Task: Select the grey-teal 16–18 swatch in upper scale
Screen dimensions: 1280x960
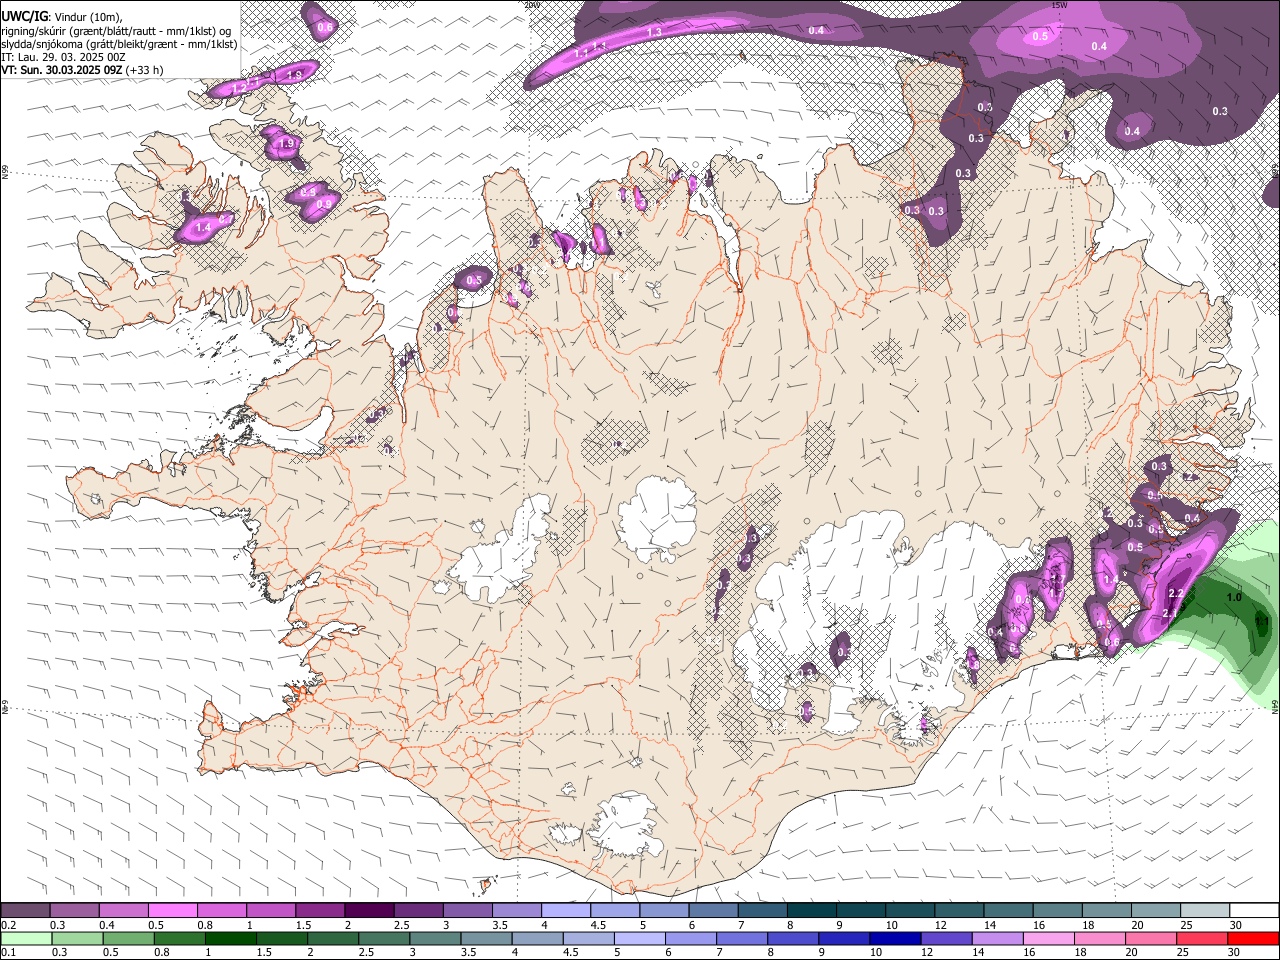Action: pos(1057,911)
